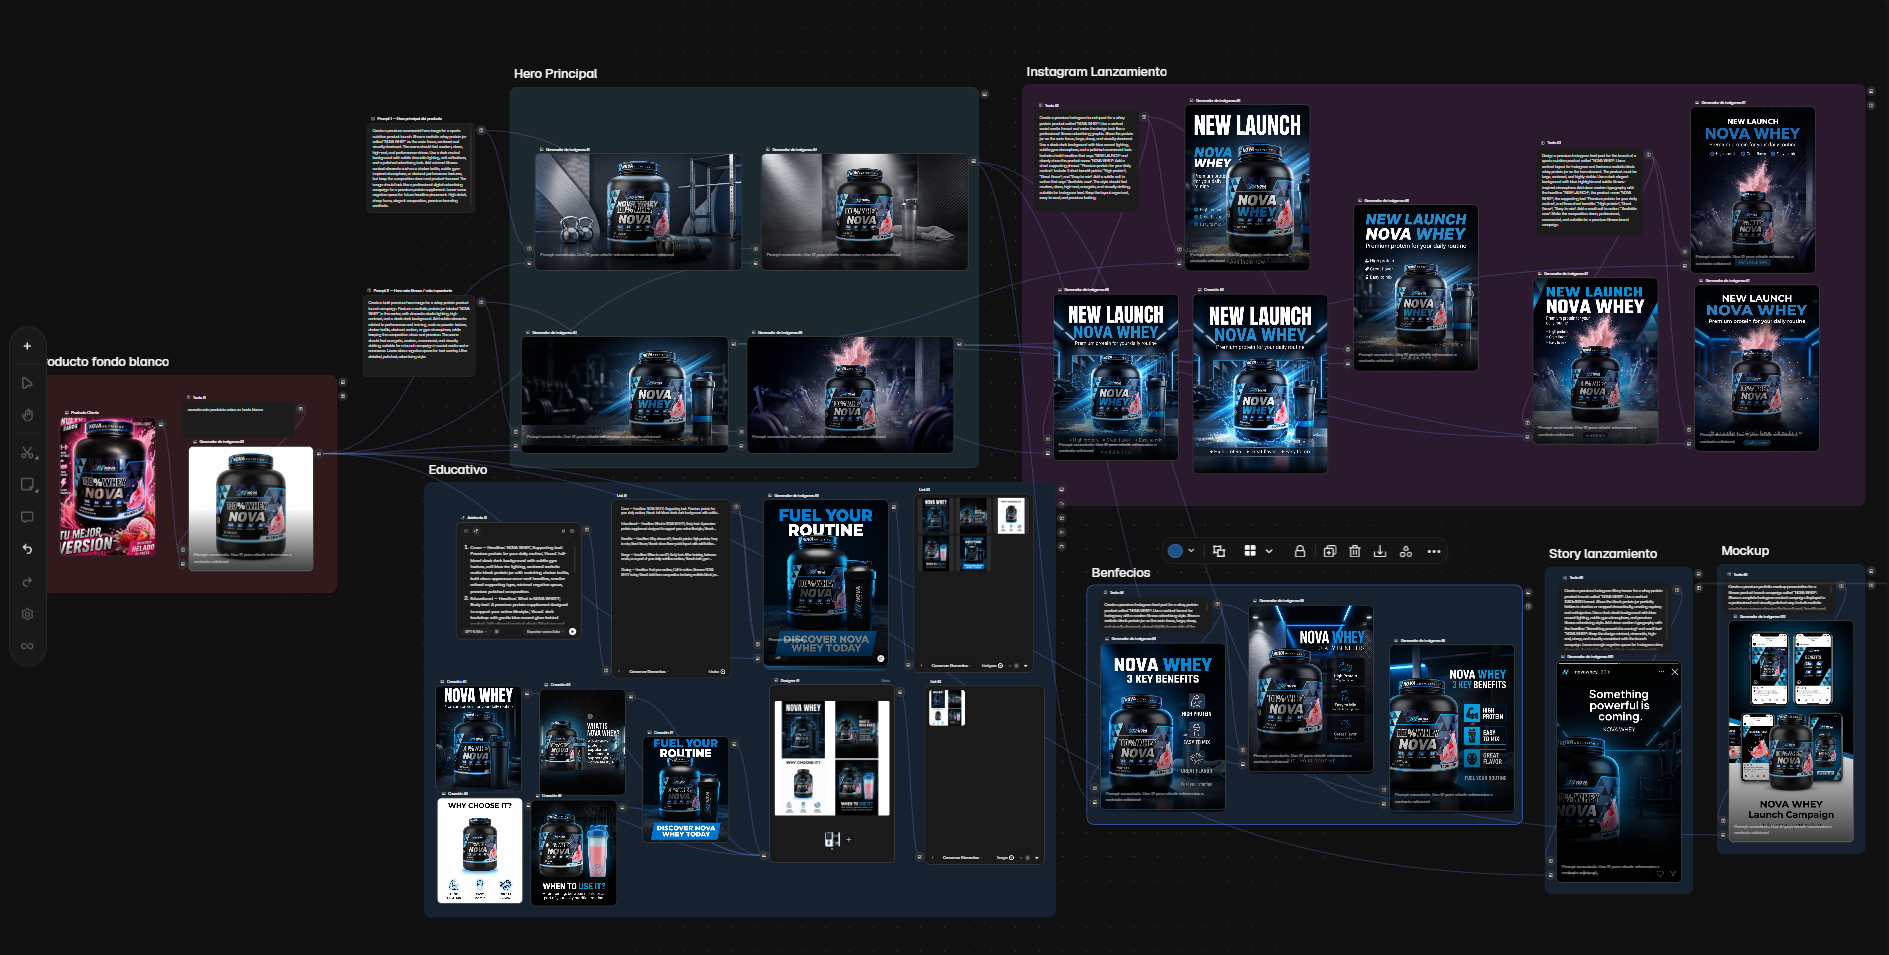Viewport: 1889px width, 955px height.
Task: Open the scissors cut tool
Action: coord(27,453)
